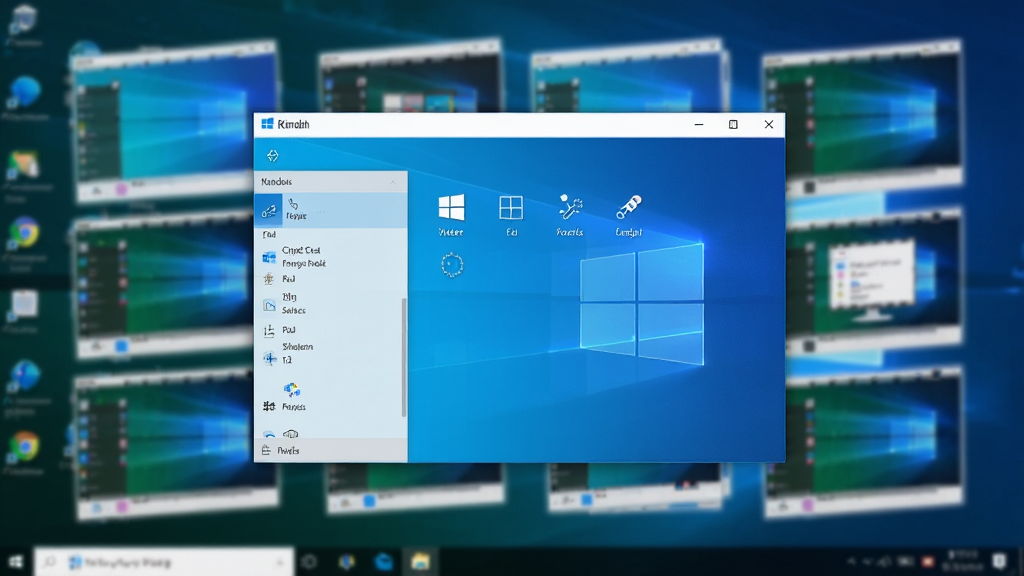Click the footer label in sidebar bottom bar
The image size is (1024, 576).
288,451
